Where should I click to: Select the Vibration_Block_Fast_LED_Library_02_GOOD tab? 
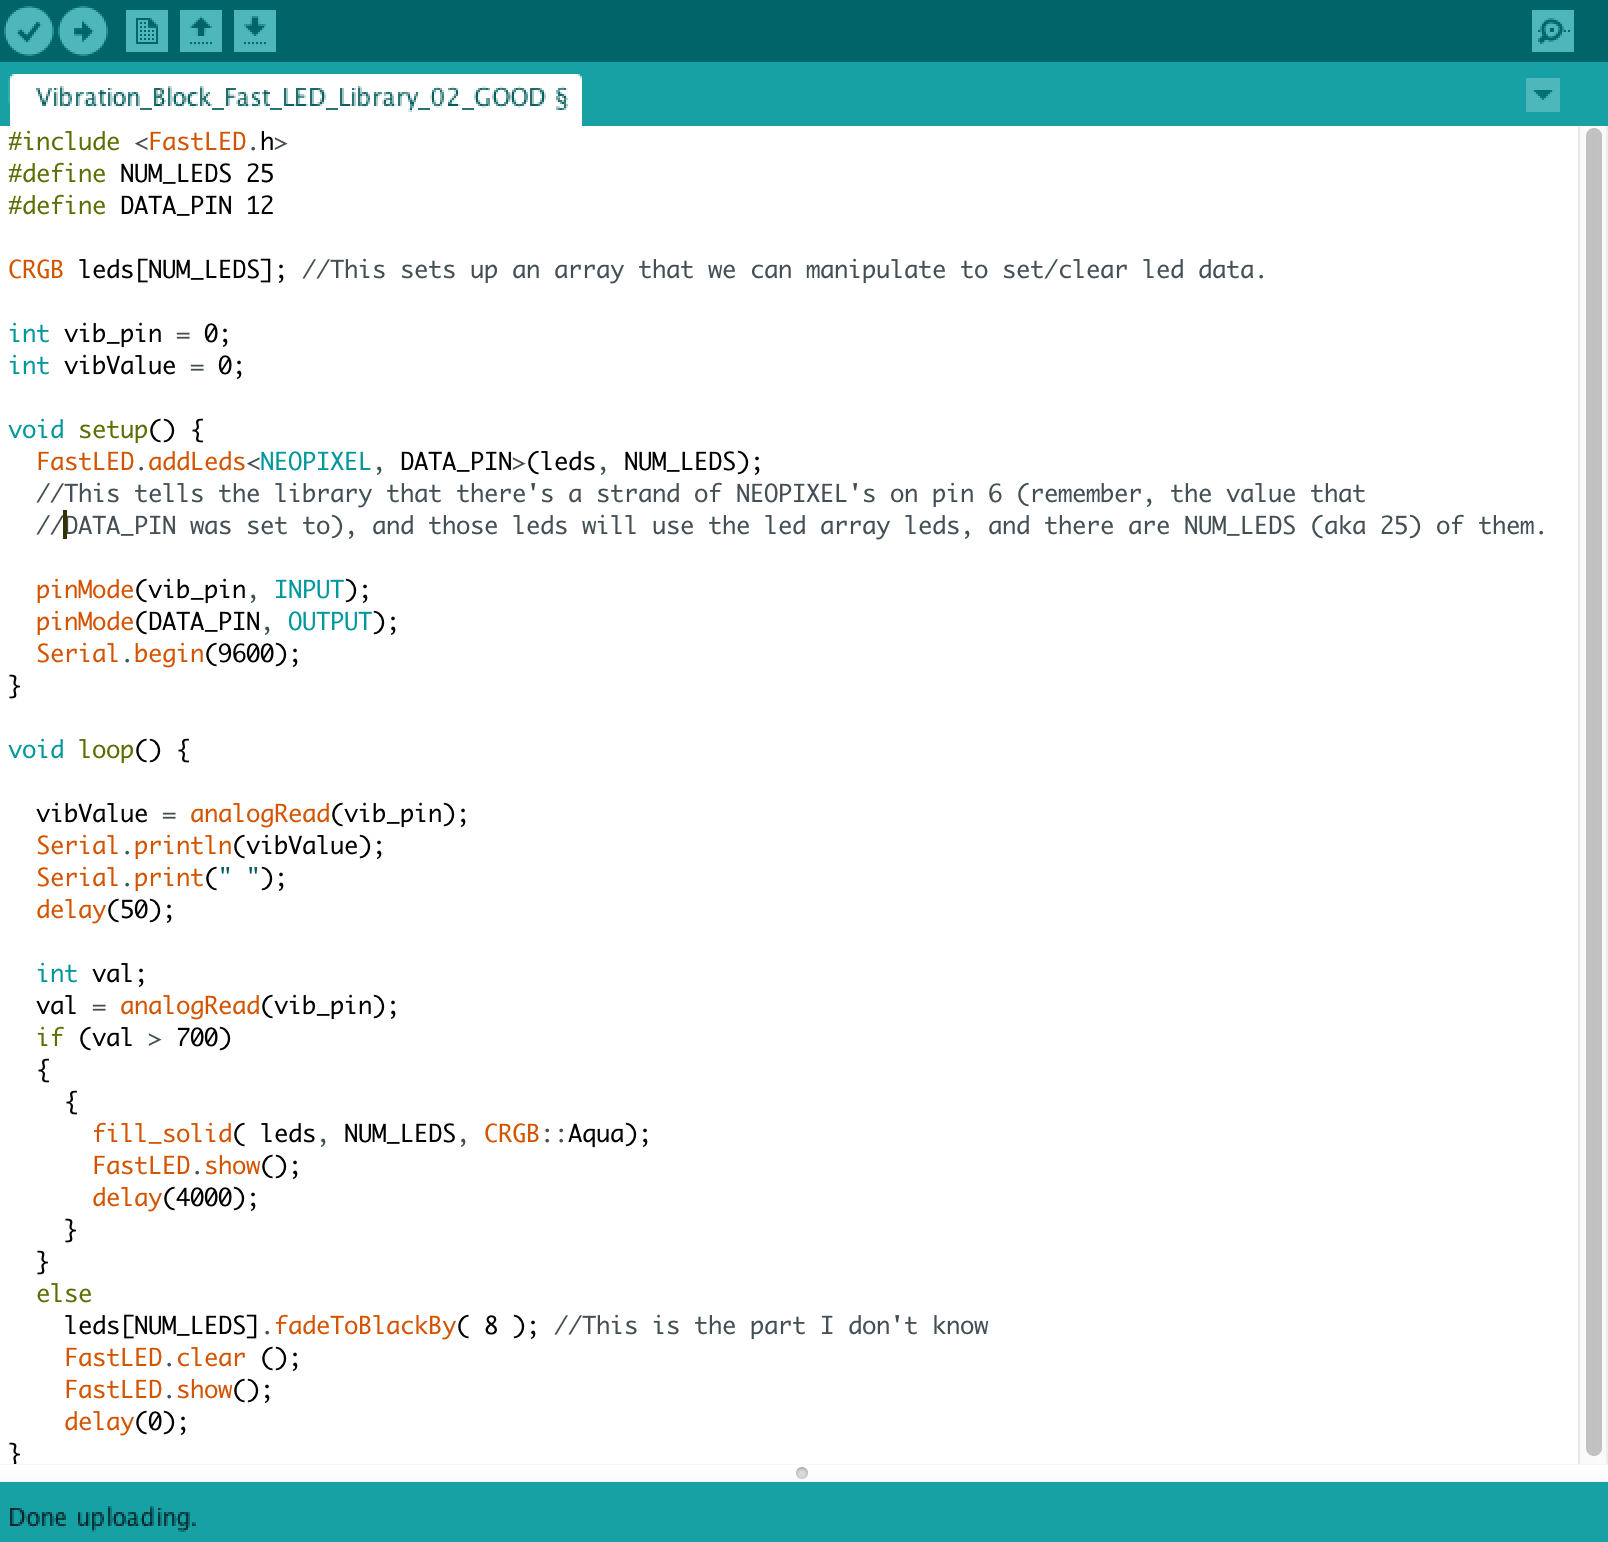coord(300,98)
